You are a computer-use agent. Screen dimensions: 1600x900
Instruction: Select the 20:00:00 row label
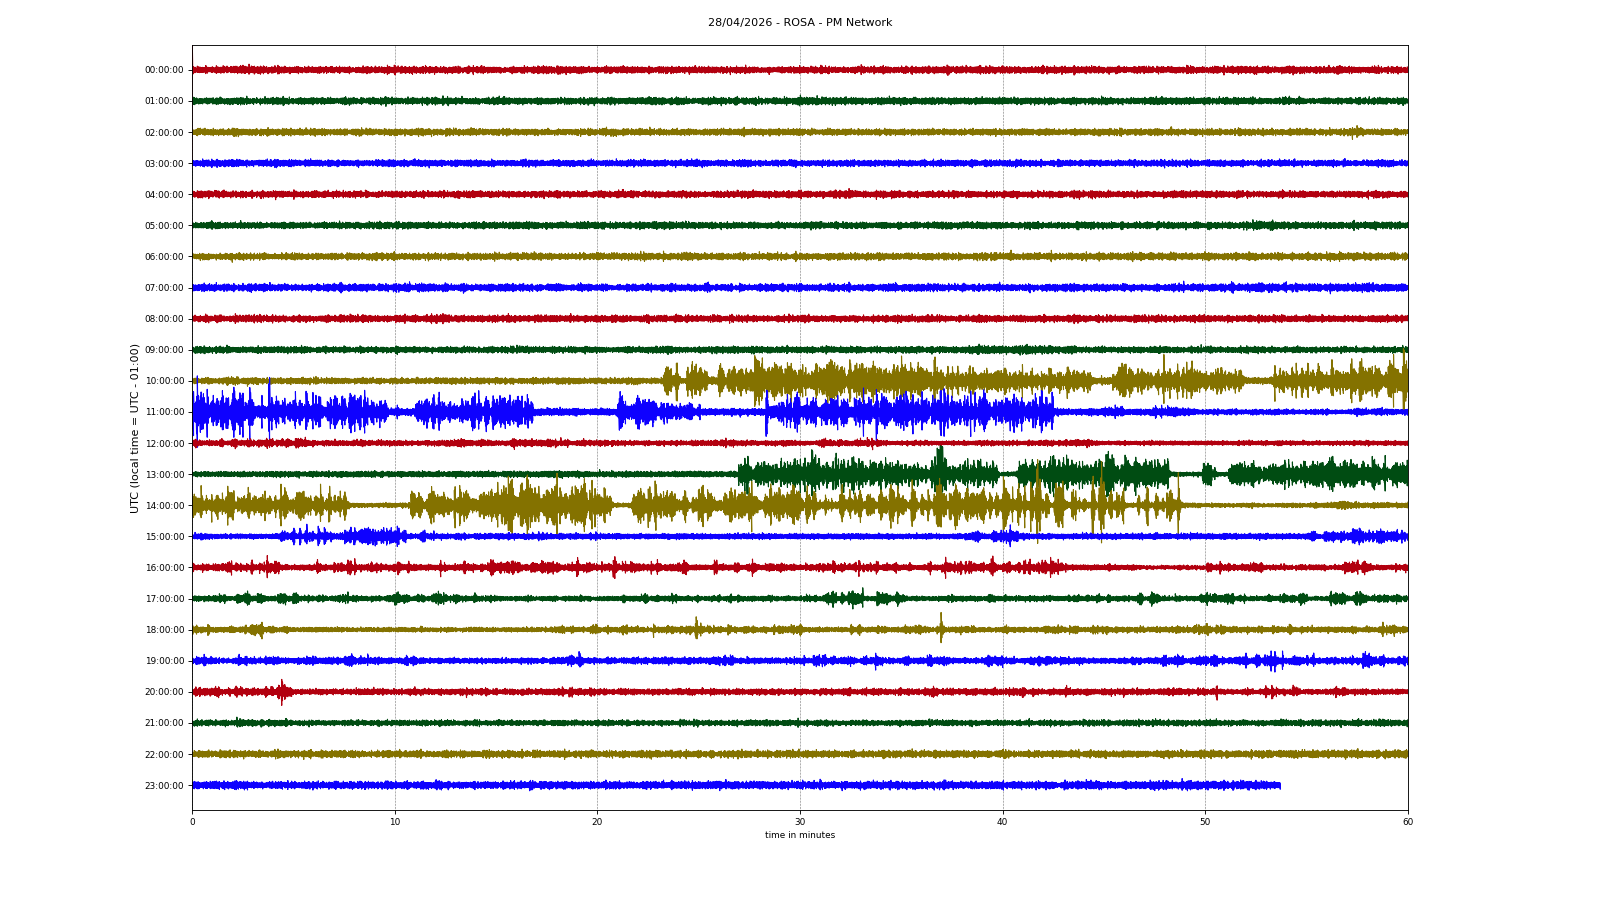(164, 692)
